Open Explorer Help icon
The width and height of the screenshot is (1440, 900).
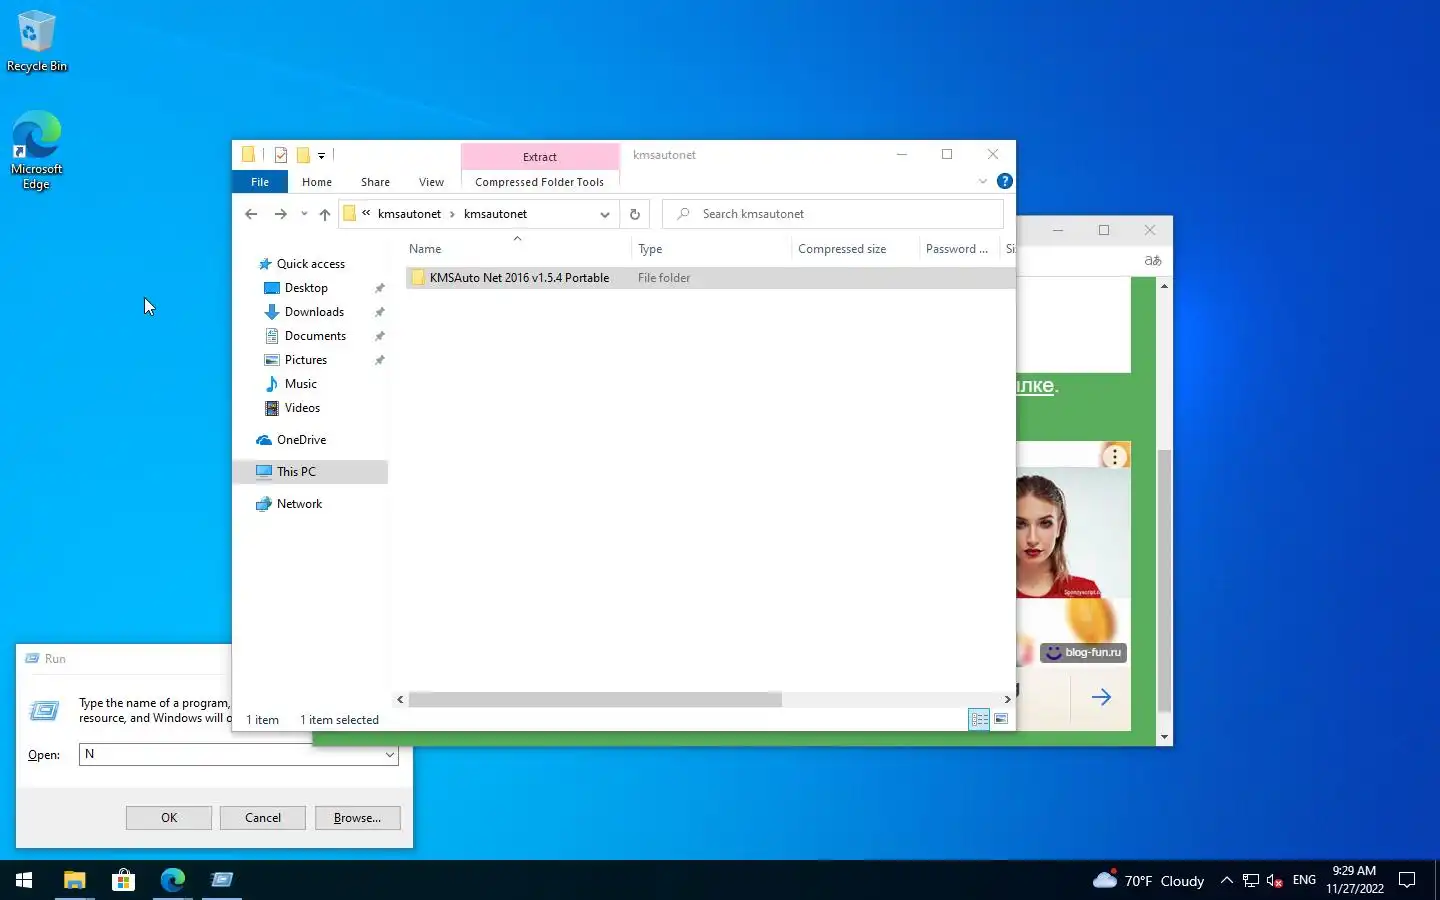tap(1005, 181)
